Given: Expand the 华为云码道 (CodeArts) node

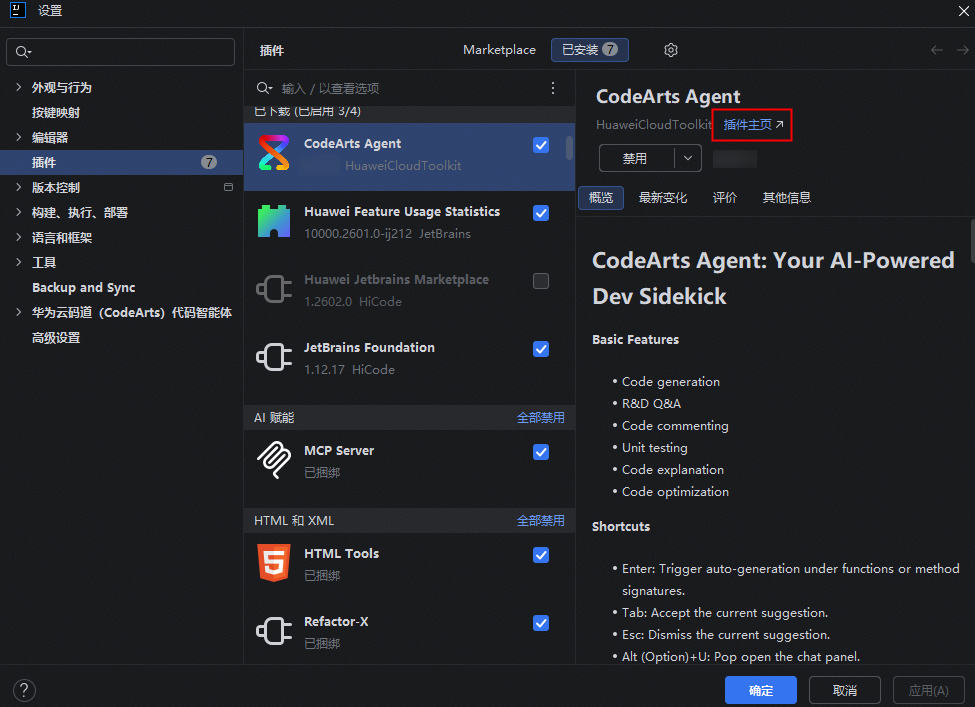Looking at the screenshot, I should [x=18, y=312].
